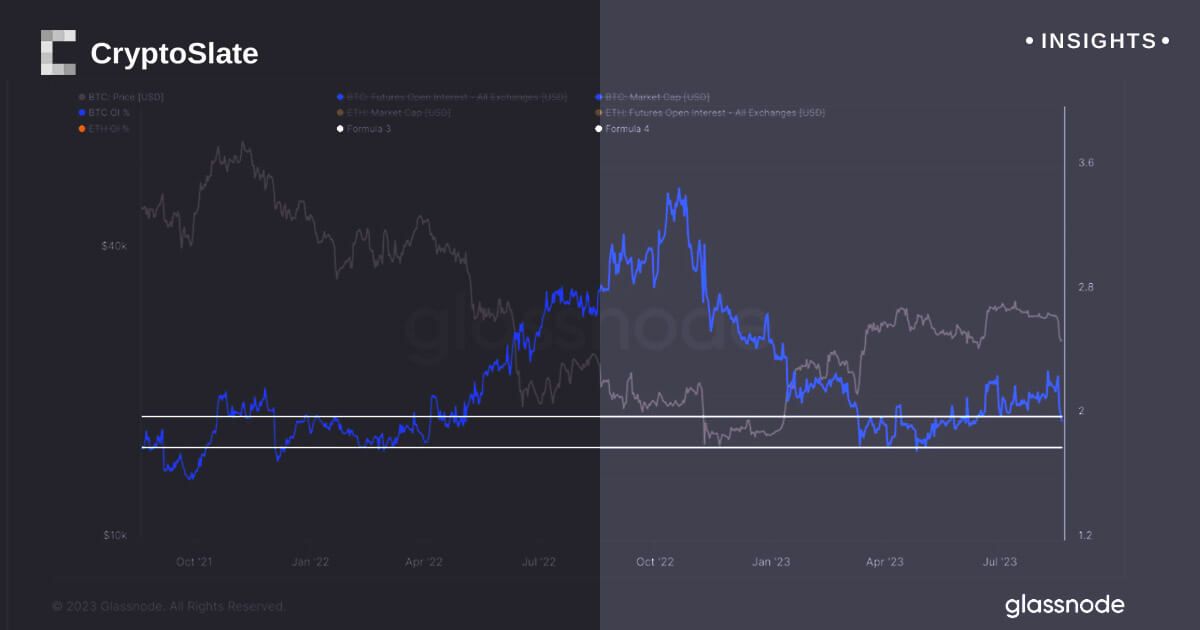The height and width of the screenshot is (630, 1200).
Task: Click the BTC OI % blue legend dot
Action: tap(81, 113)
